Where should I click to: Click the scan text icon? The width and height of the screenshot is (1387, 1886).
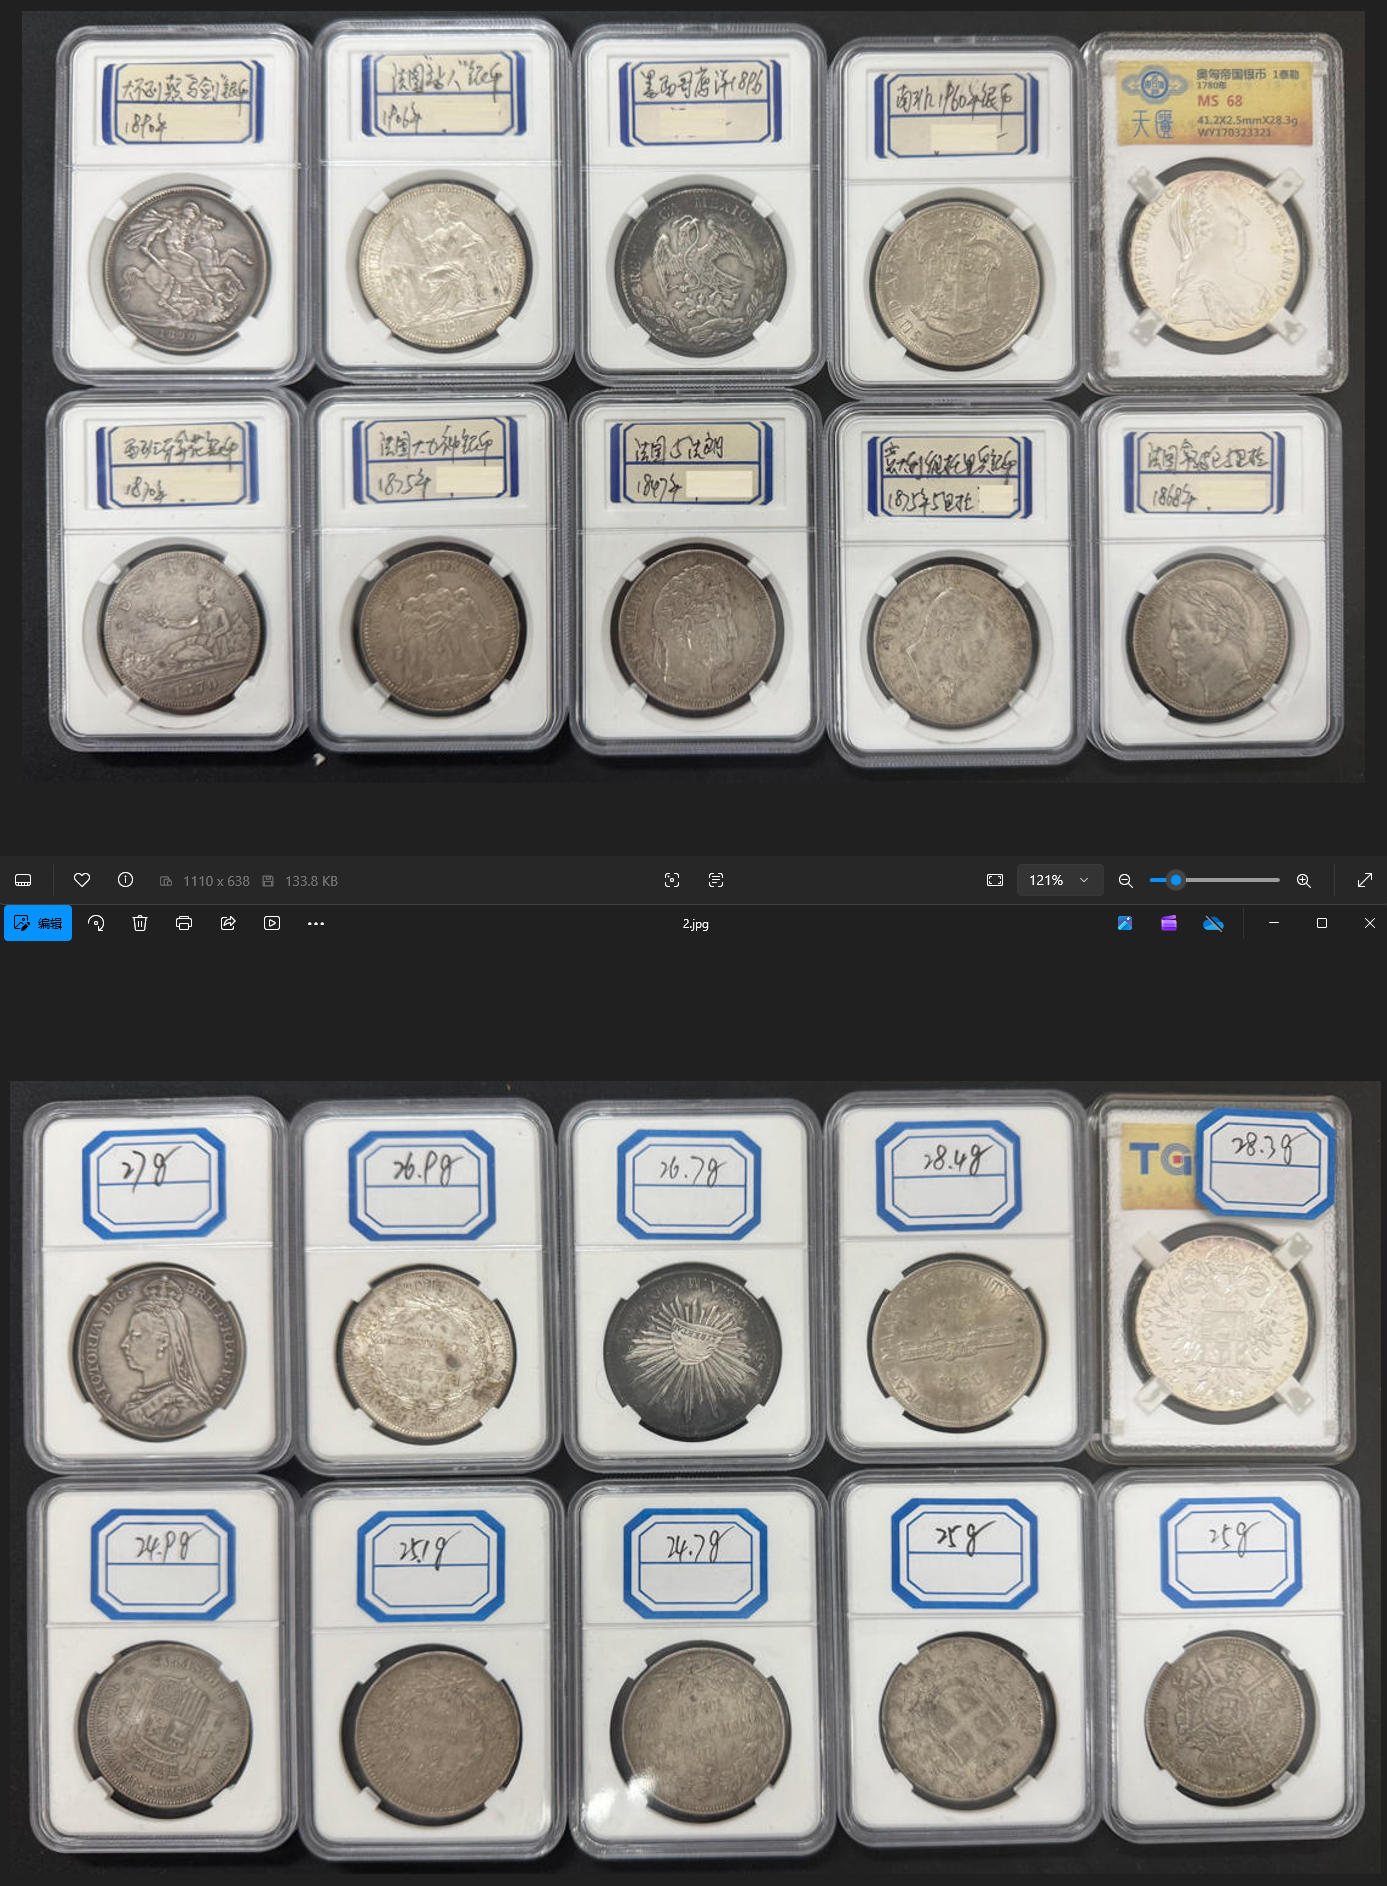(716, 880)
